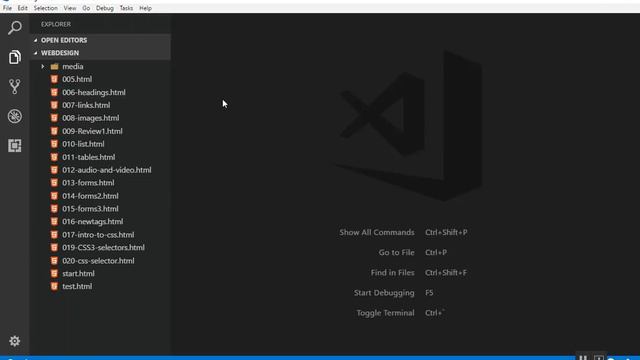Viewport: 640px width, 360px height.
Task: Select the media folder name
Action: point(73,66)
